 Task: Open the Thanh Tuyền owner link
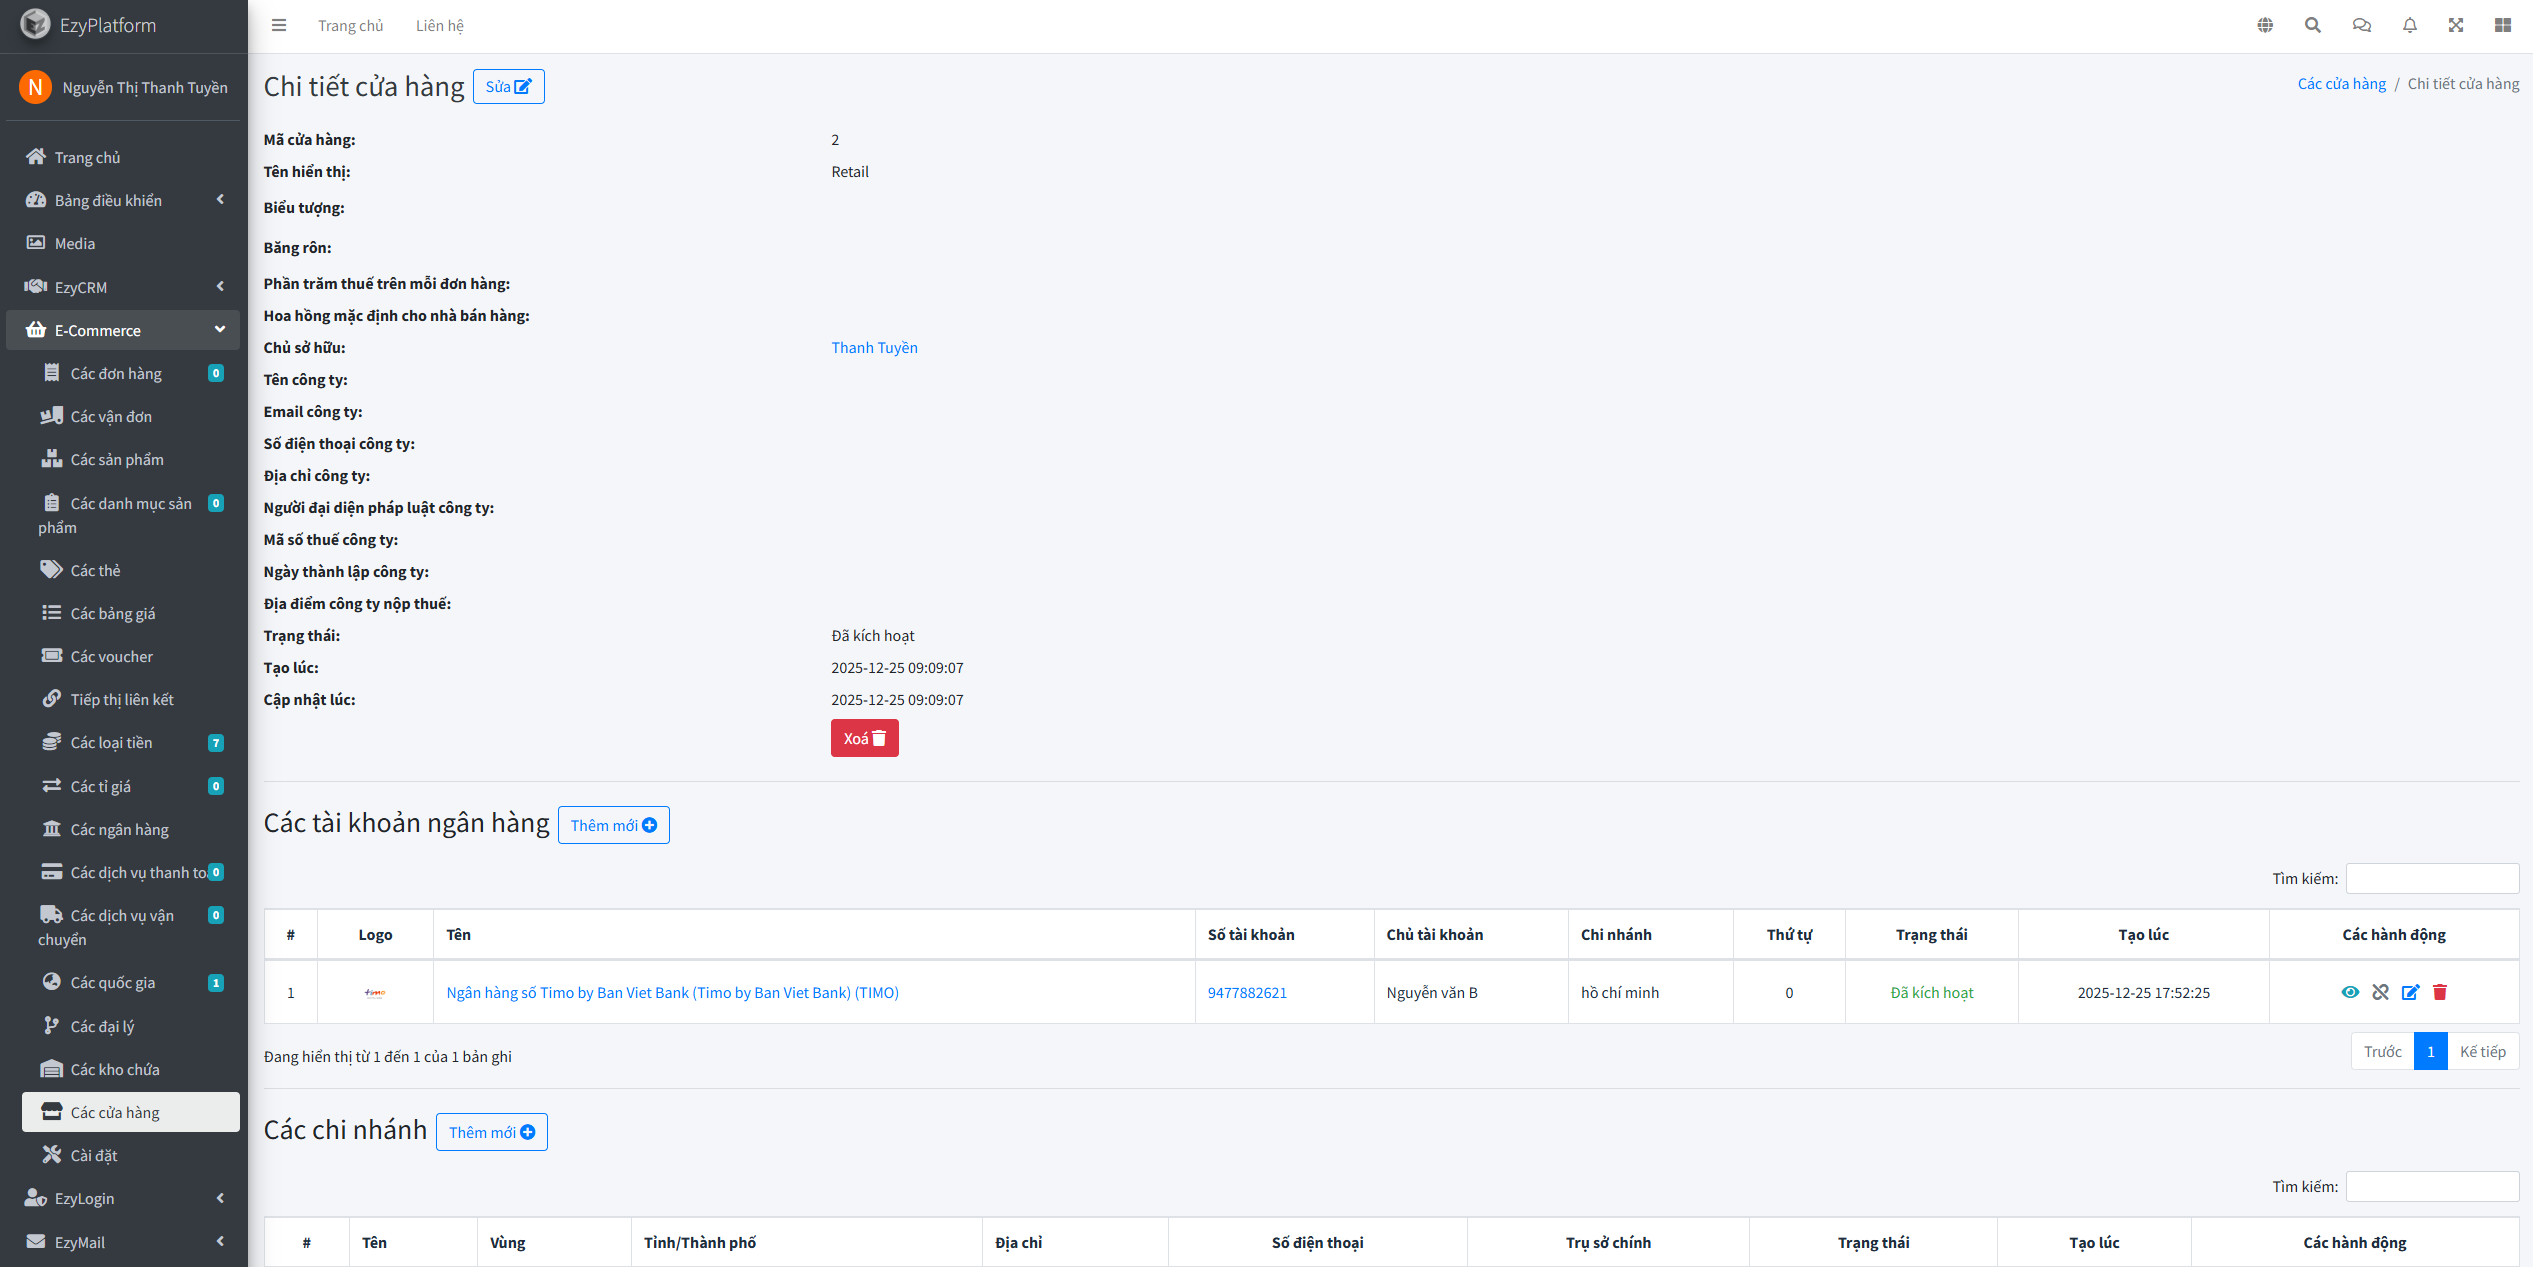tap(874, 348)
